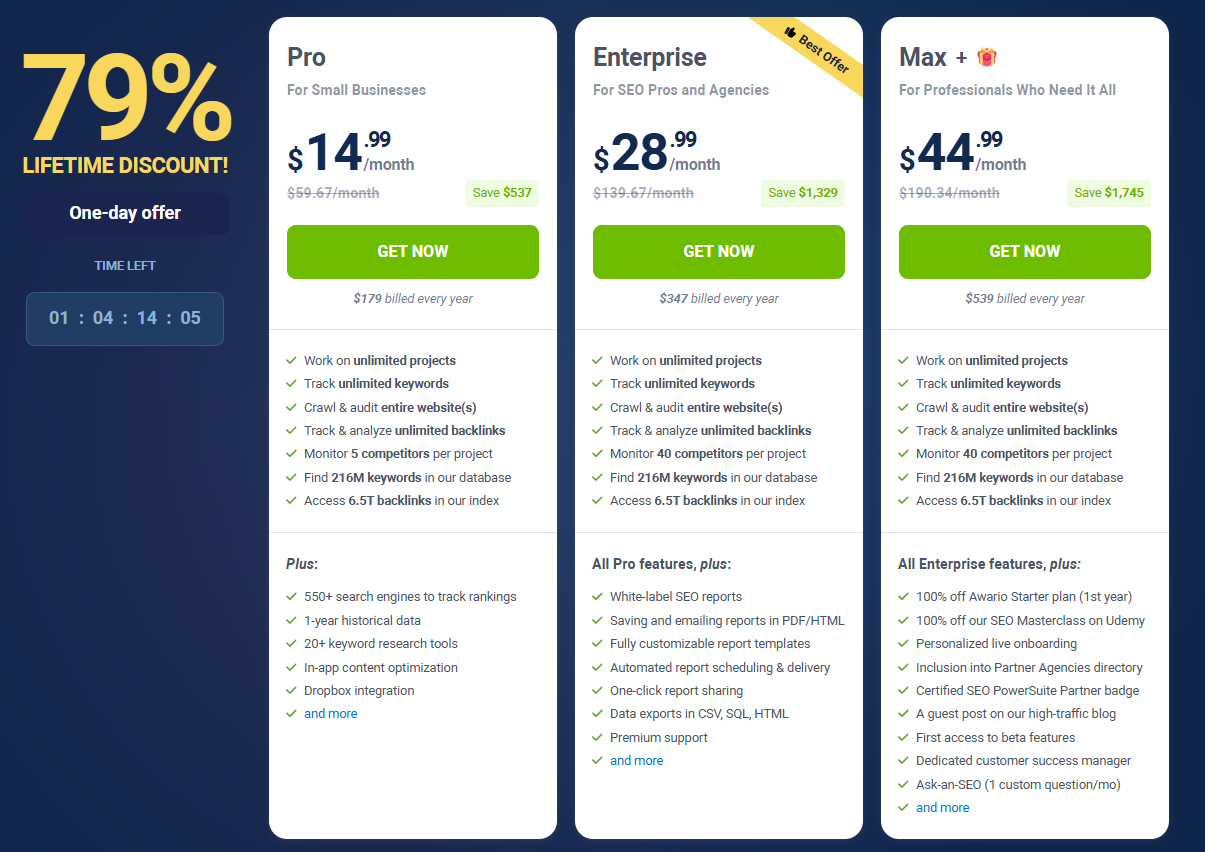The height and width of the screenshot is (852, 1205).
Task: Click the One-day offer badge
Action: [x=125, y=213]
